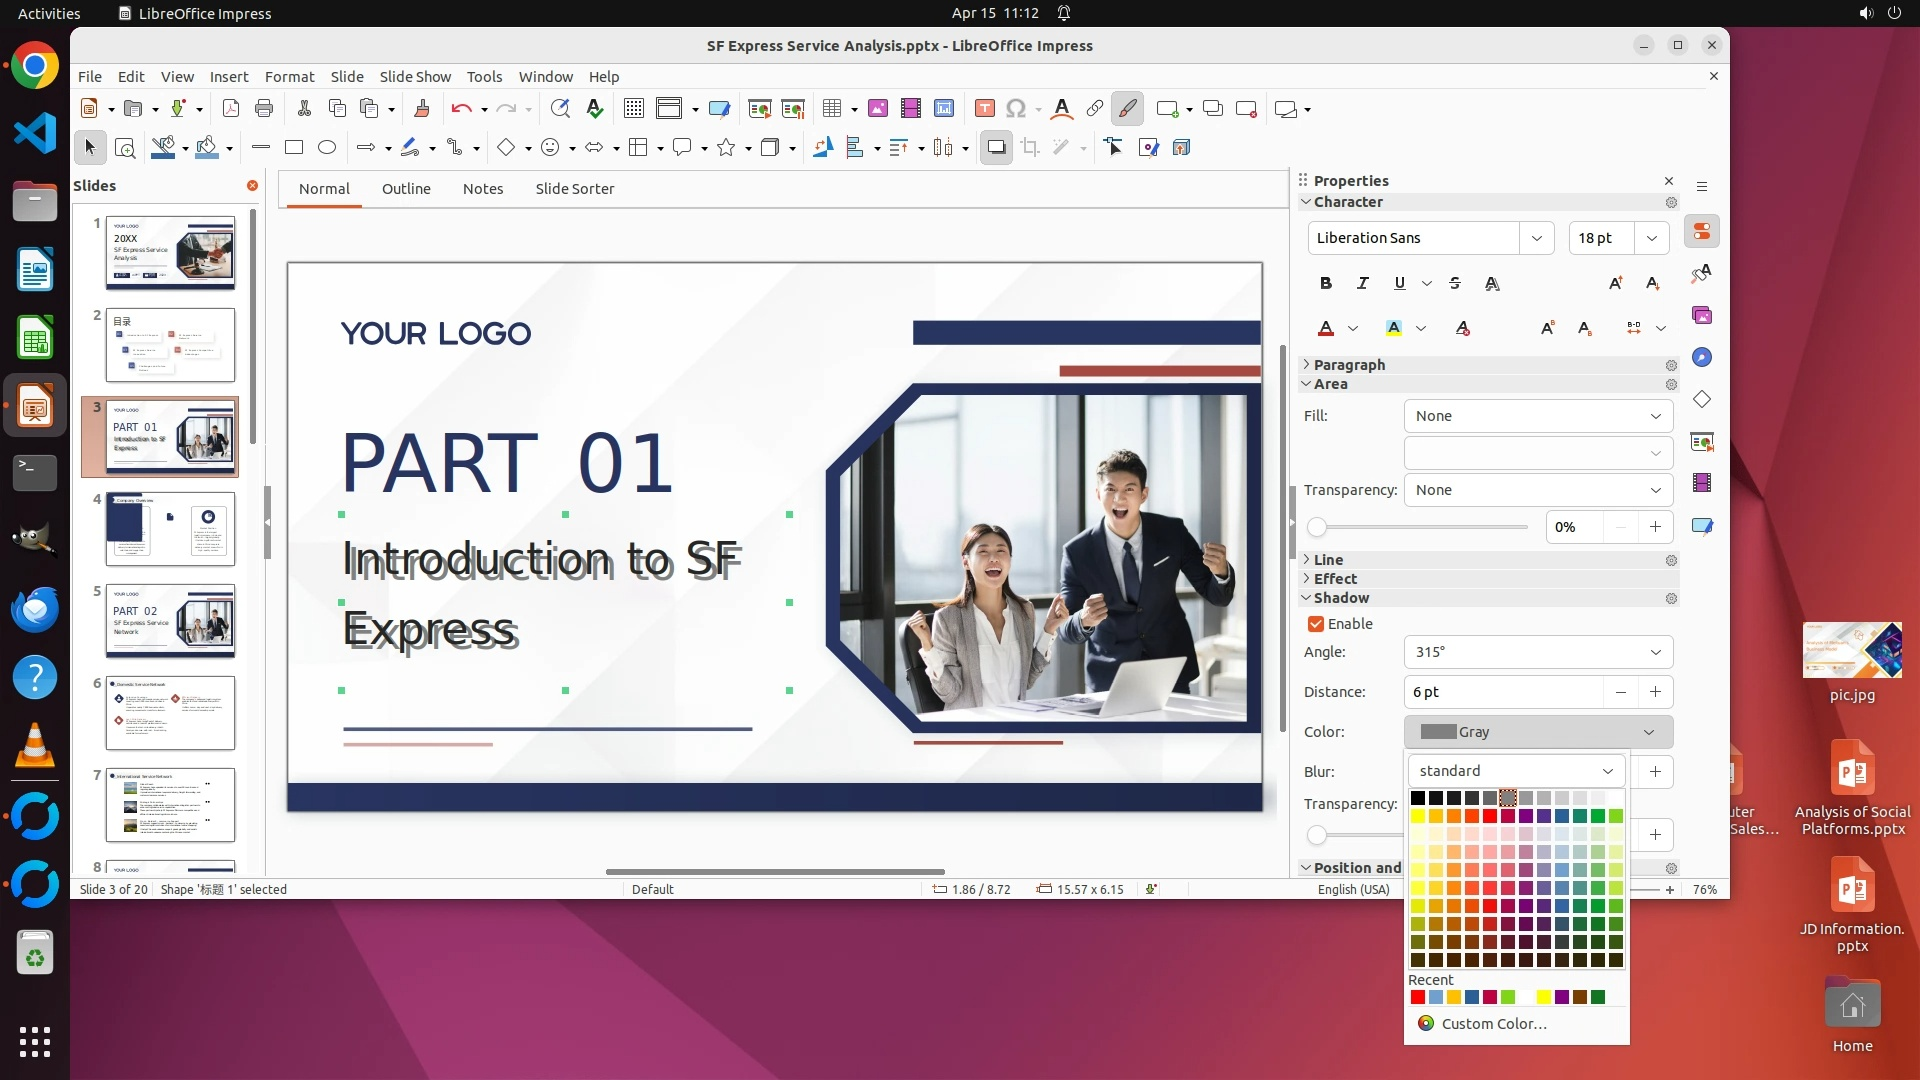Open the Slide Show menu
Image resolution: width=1920 pixels, height=1080 pixels.
click(x=415, y=77)
